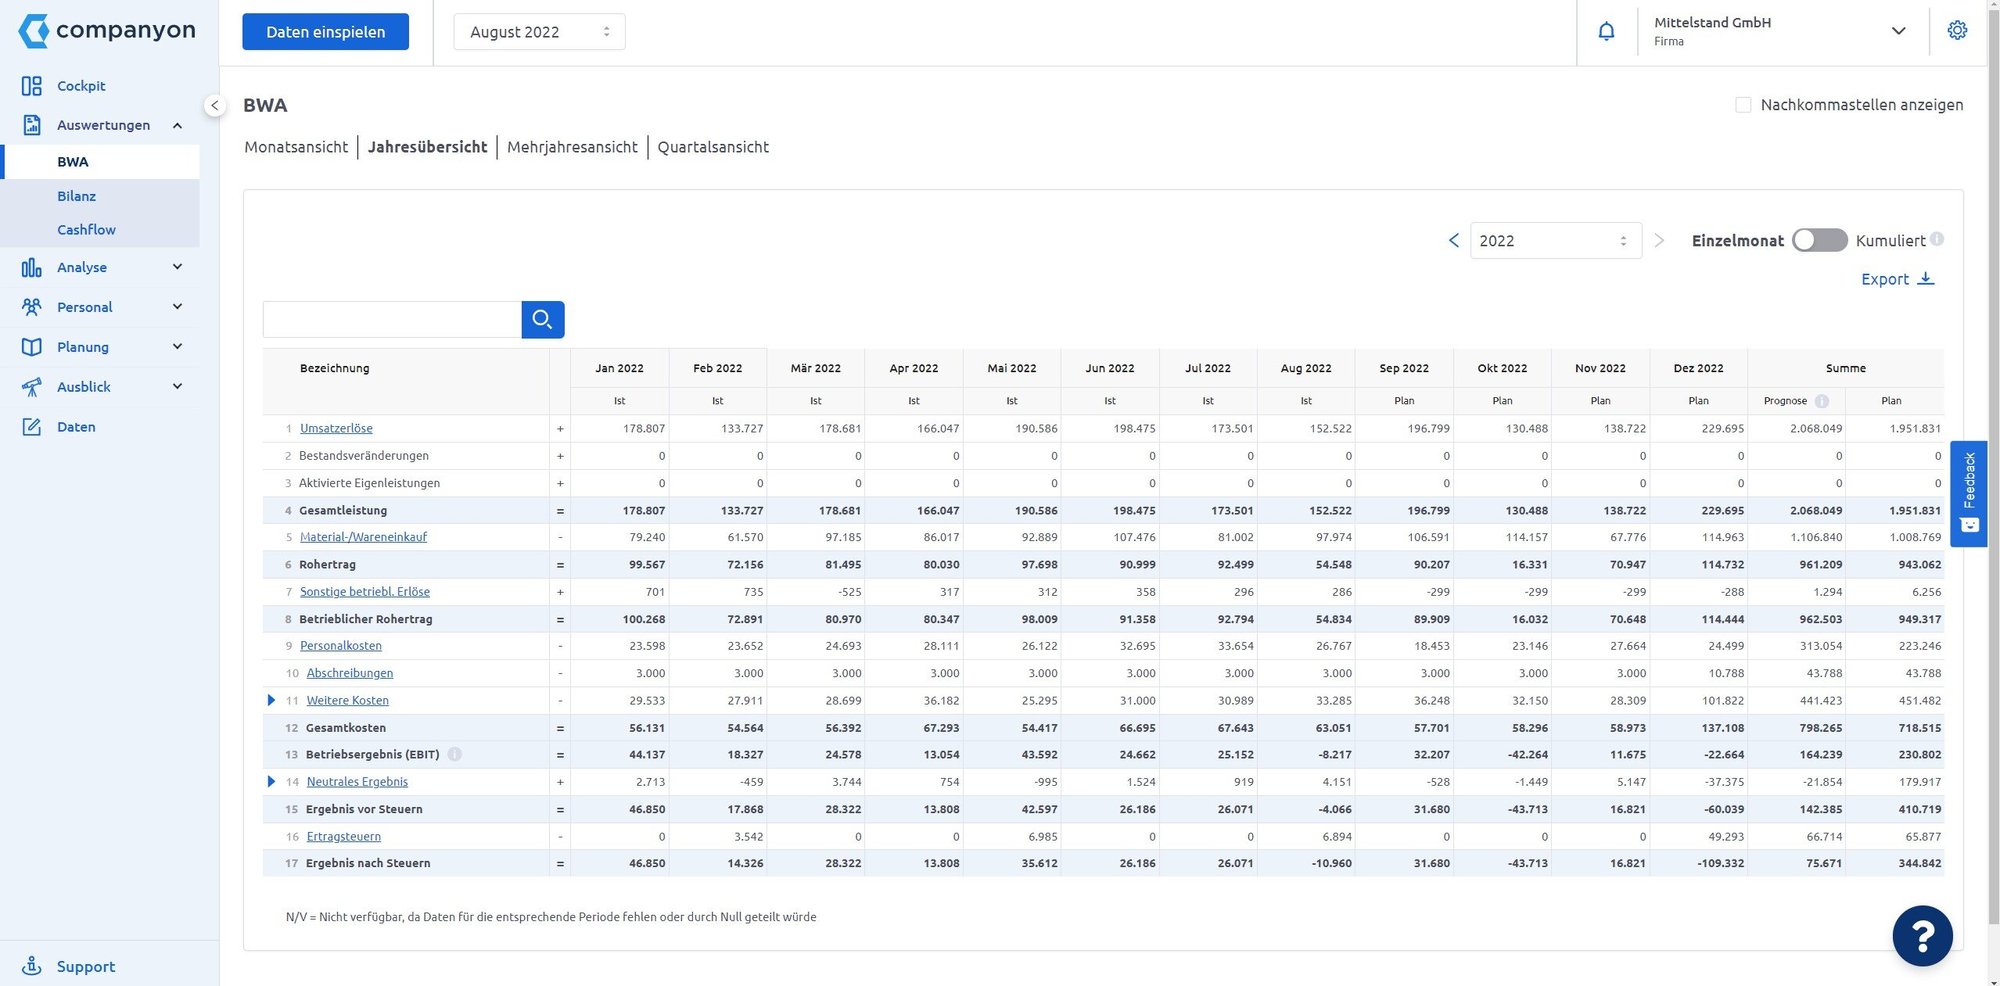Select BWA in sidebar
This screenshot has height=986, width=2000.
click(x=102, y=162)
